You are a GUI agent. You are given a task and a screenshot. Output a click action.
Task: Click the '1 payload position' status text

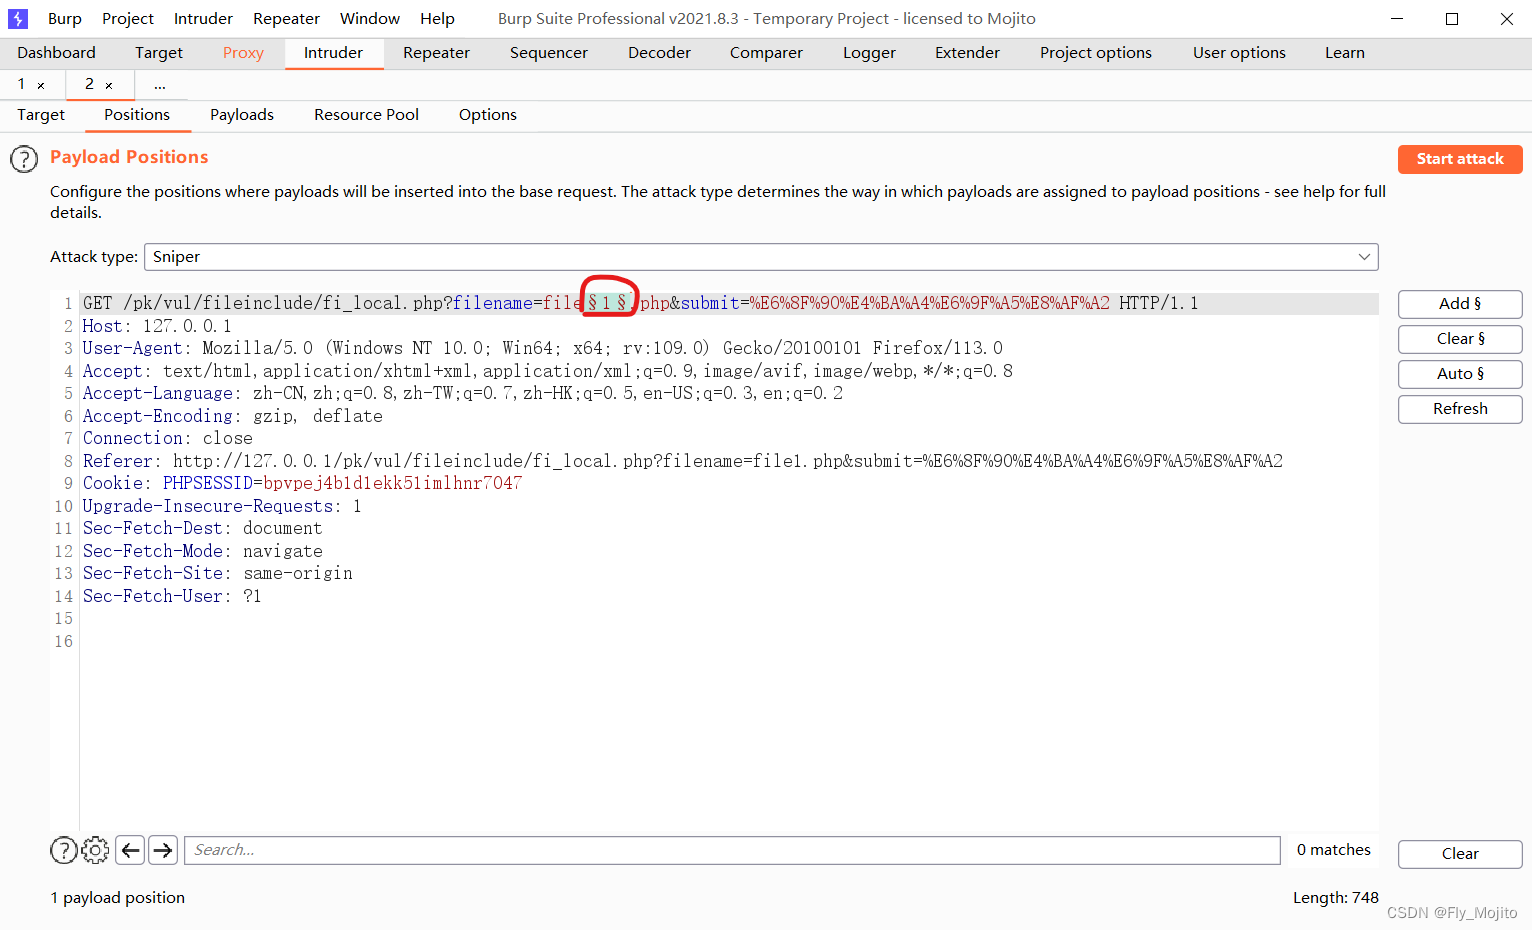coord(118,898)
